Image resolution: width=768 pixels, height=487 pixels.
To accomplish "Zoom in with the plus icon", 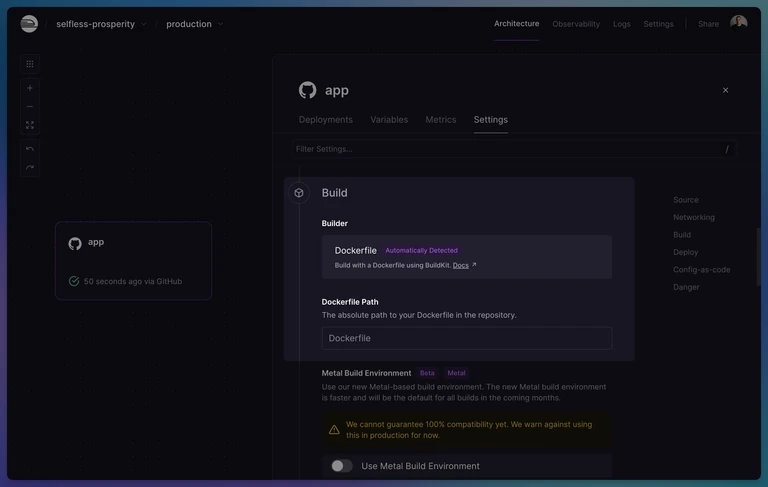I will point(30,88).
